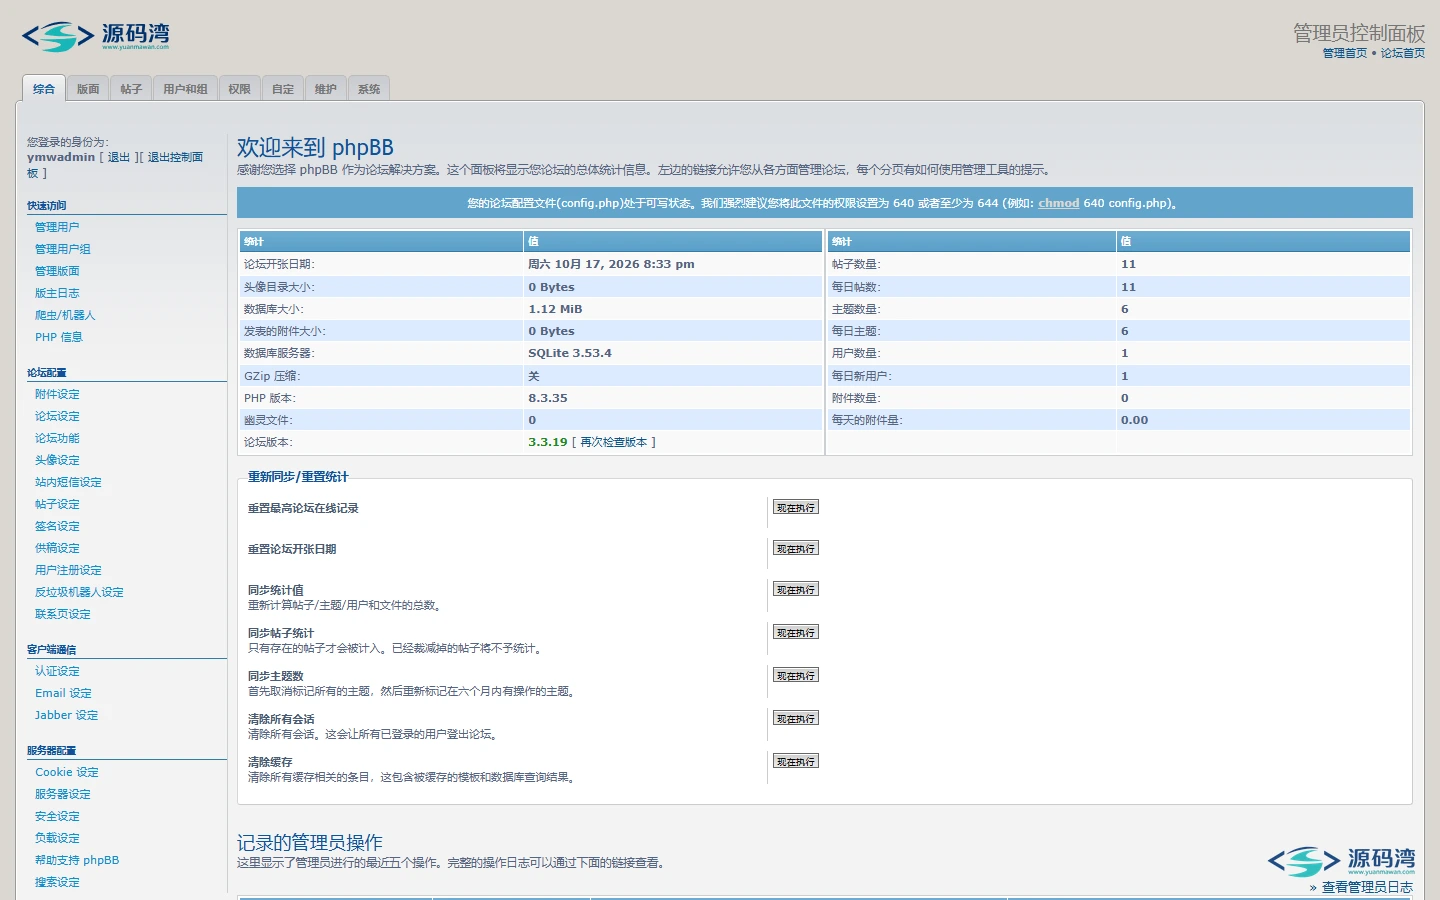The height and width of the screenshot is (900, 1440).
Task: Open 管理用户组 in the sidebar
Action: point(63,249)
